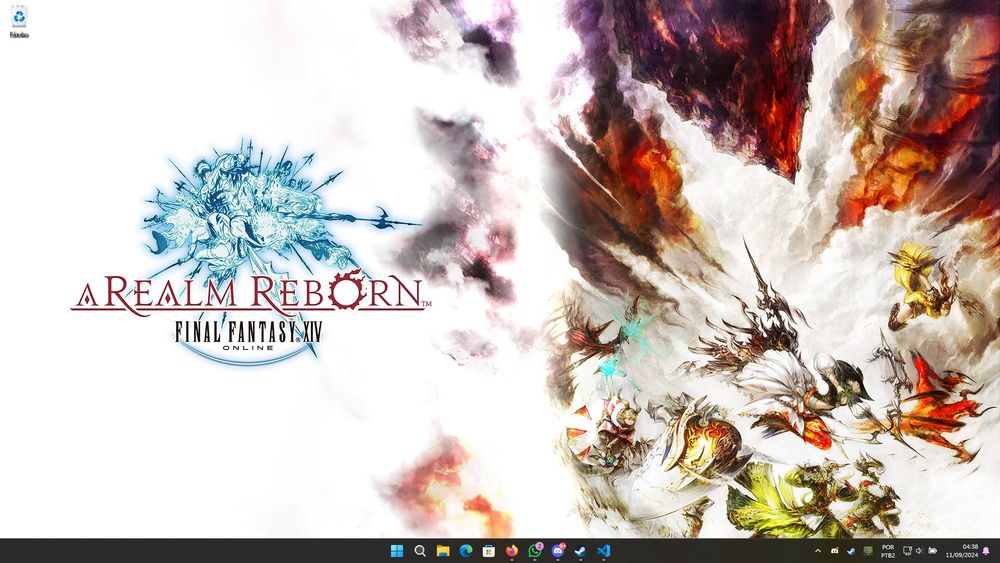Viewport: 1000px width, 563px height.
Task: Open the Windows Start menu
Action: (x=397, y=551)
